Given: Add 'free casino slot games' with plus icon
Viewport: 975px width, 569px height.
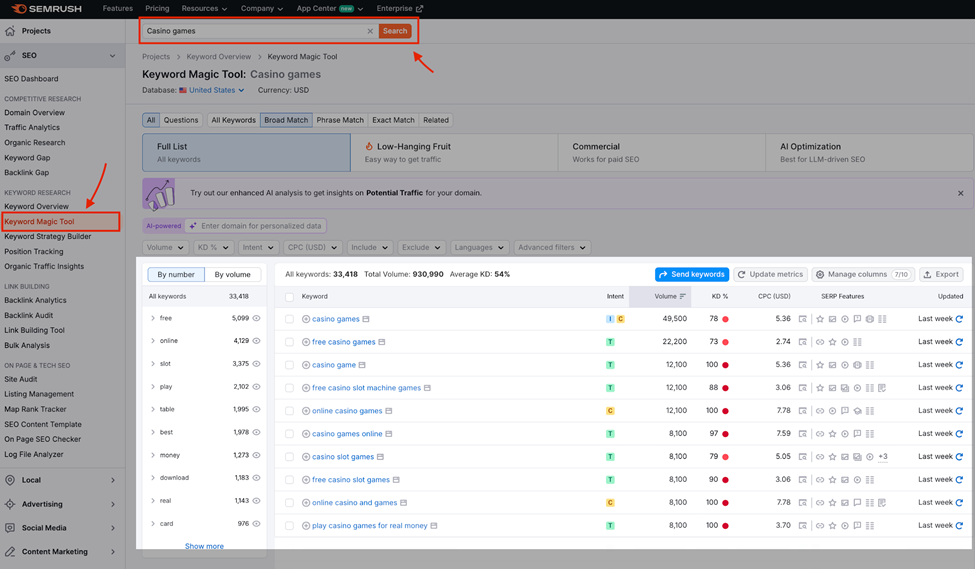Looking at the screenshot, I should 306,480.
